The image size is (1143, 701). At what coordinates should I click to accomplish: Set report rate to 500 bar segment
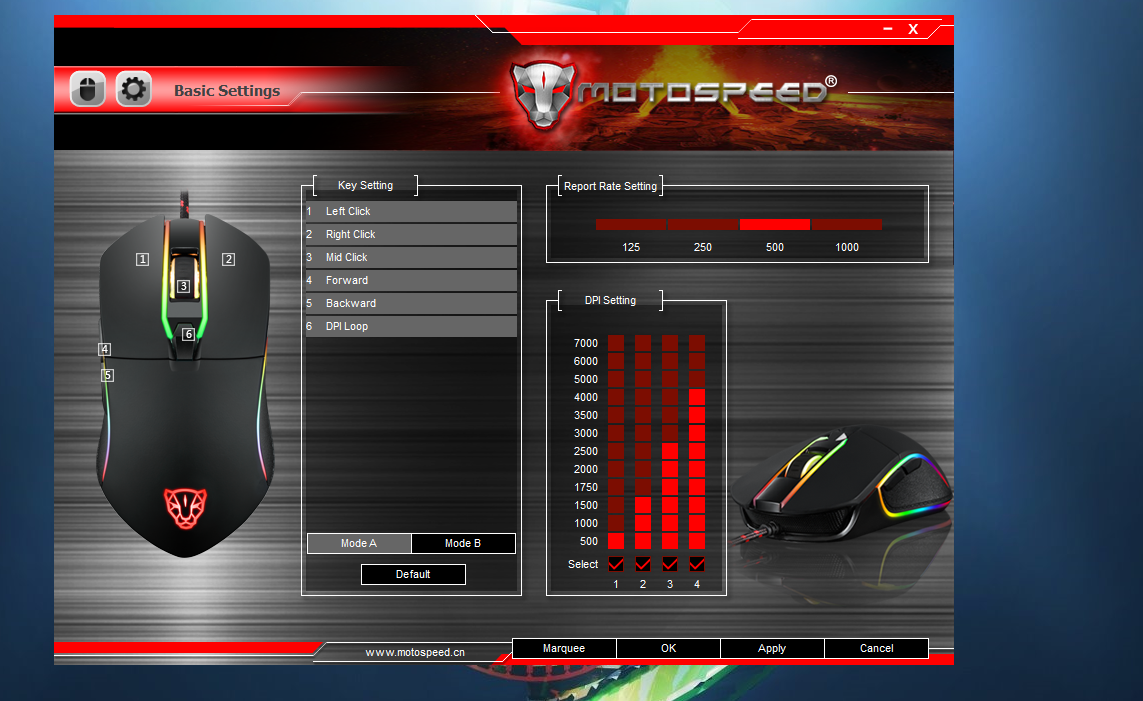click(x=775, y=224)
